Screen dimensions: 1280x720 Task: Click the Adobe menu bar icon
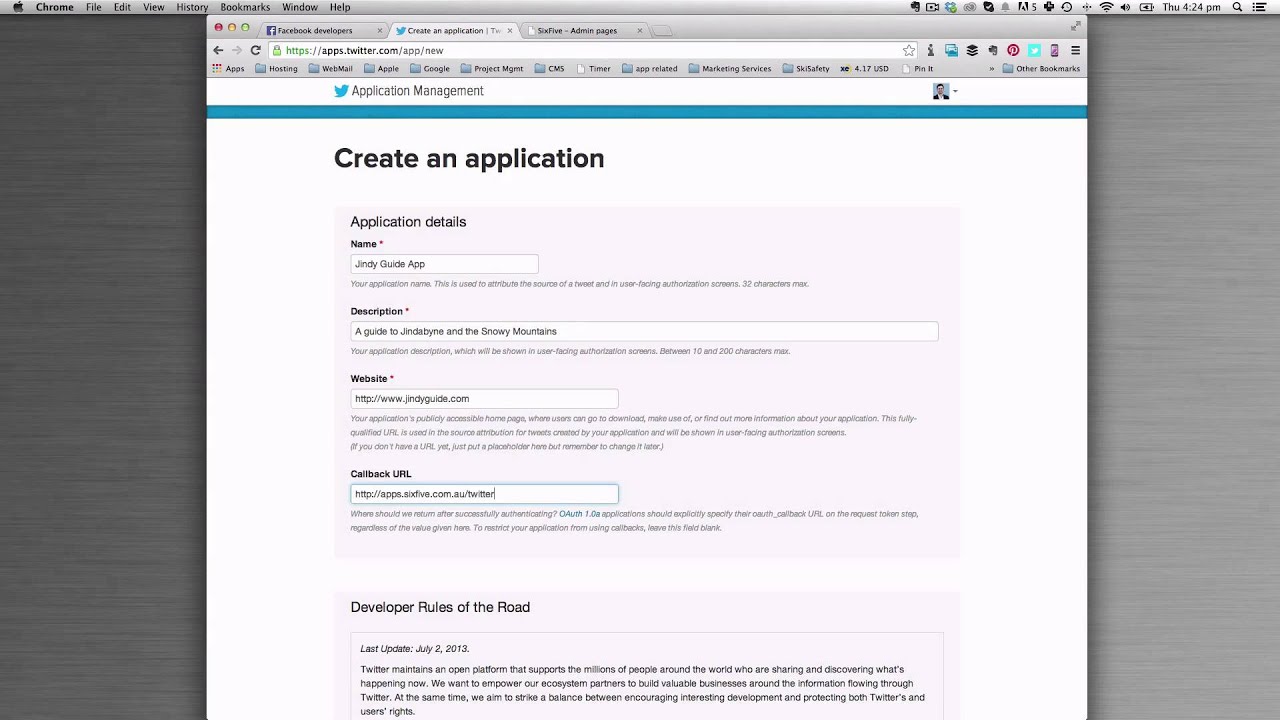(1027, 7)
